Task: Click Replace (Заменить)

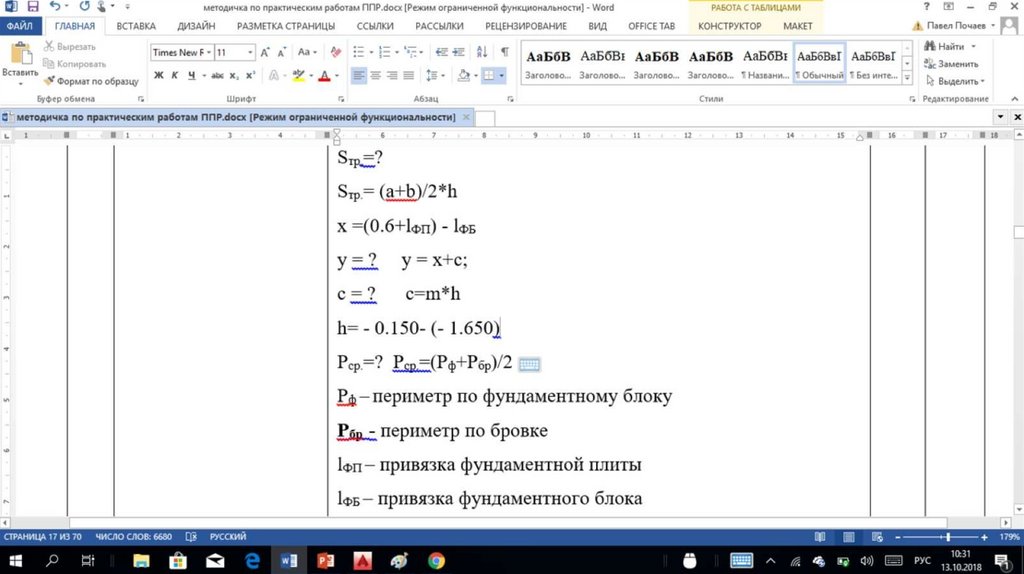Action: click(952, 64)
